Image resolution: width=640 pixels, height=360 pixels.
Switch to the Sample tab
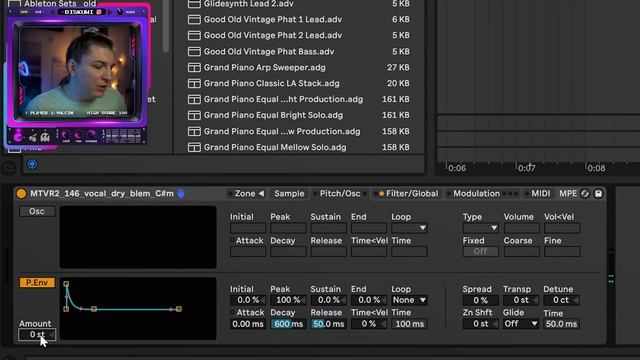point(289,193)
